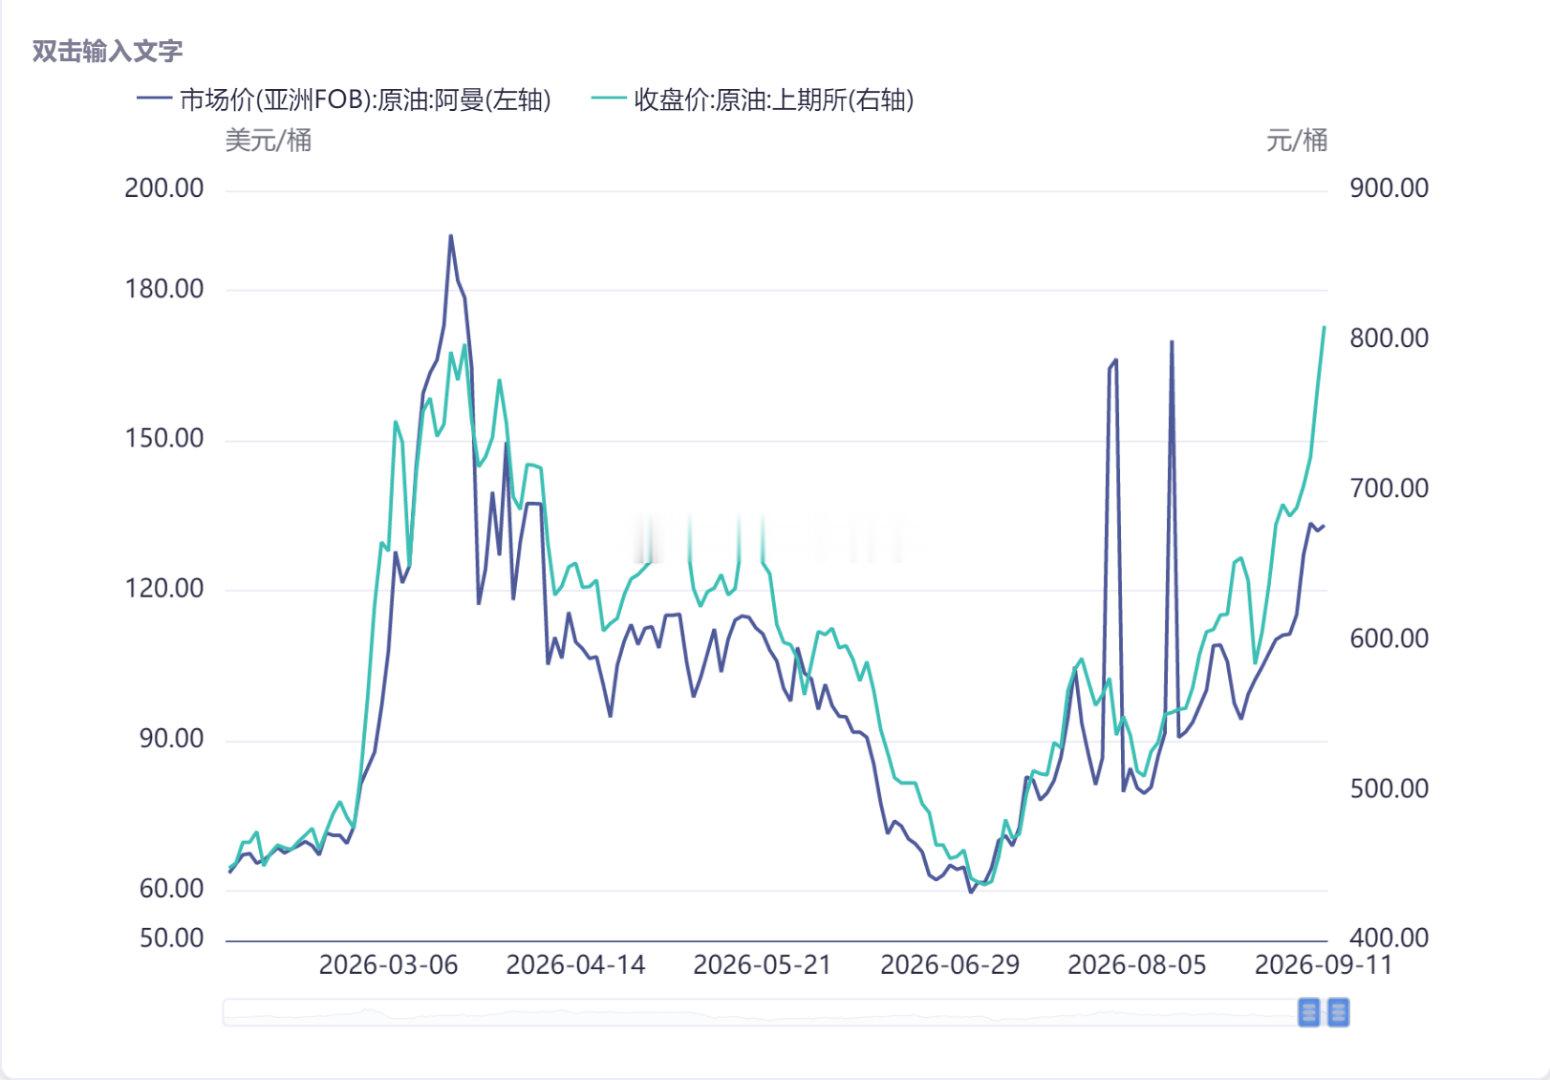1550x1080 pixels.
Task: Toggle the 收盘价:原油:上期所(右轴) legend series
Action: (752, 99)
